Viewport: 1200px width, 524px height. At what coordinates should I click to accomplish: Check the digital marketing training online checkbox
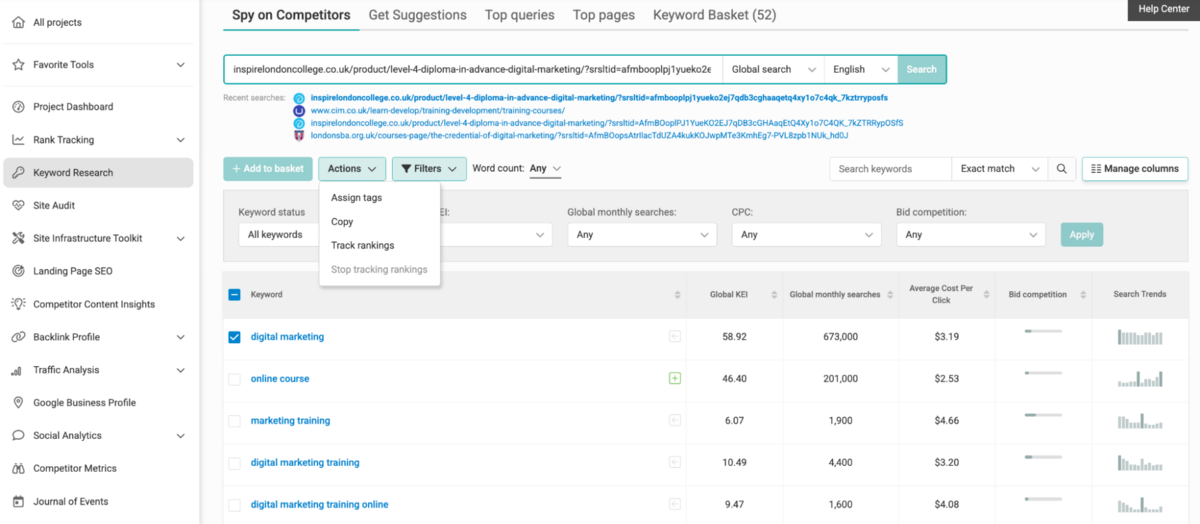(x=234, y=505)
